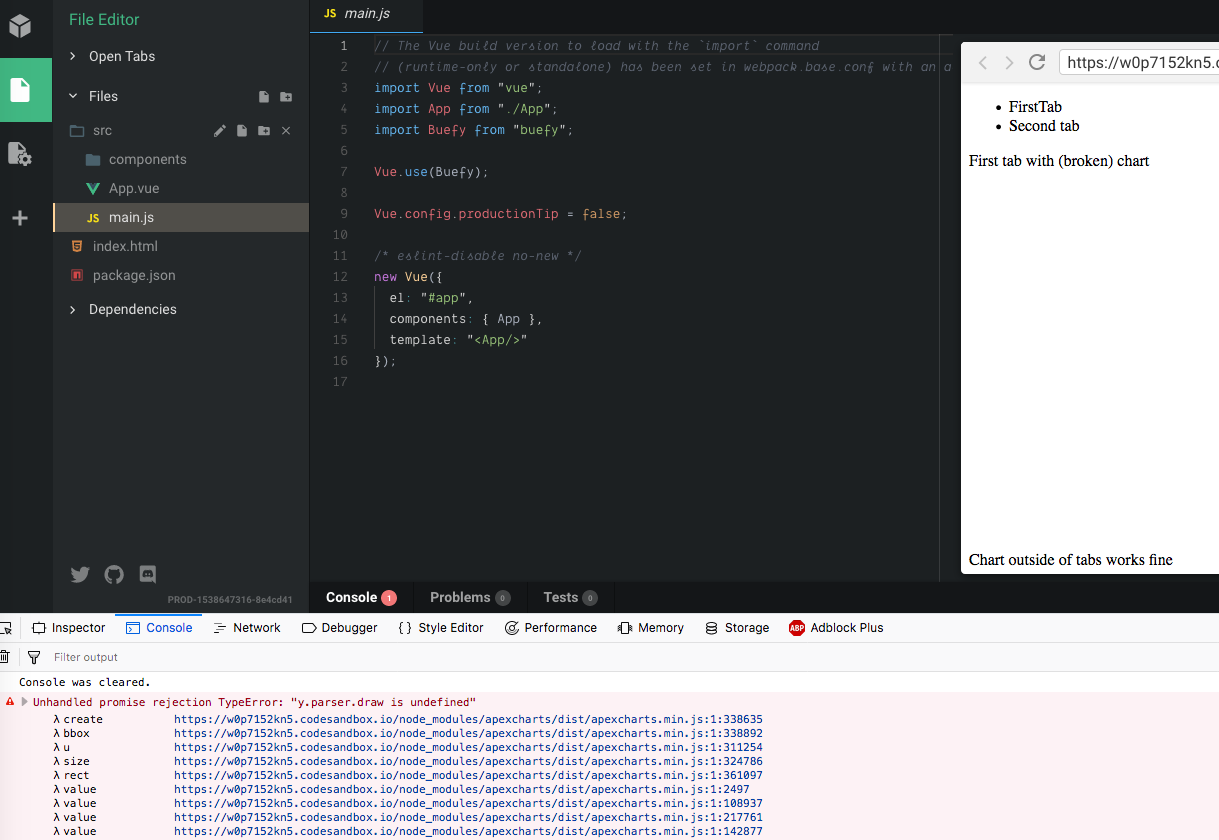Collapse the Files section
Screen dimensions: 1219x840
[x=73, y=96]
